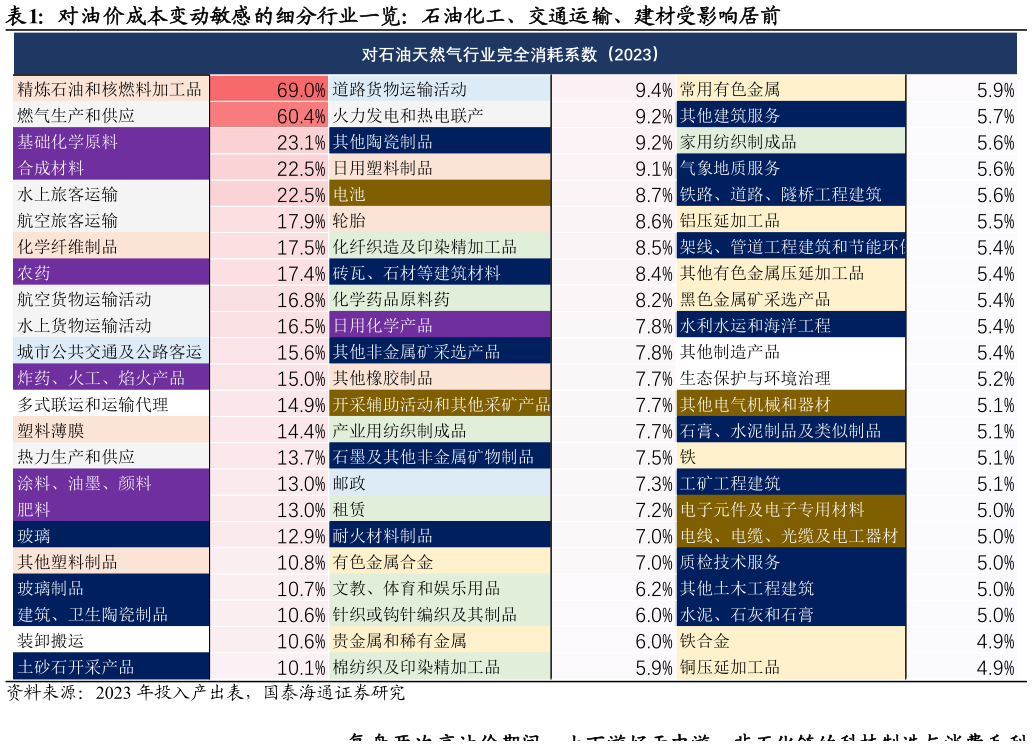The image size is (1032, 746).
Task: Select the cell 肥料
Action: click(111, 510)
